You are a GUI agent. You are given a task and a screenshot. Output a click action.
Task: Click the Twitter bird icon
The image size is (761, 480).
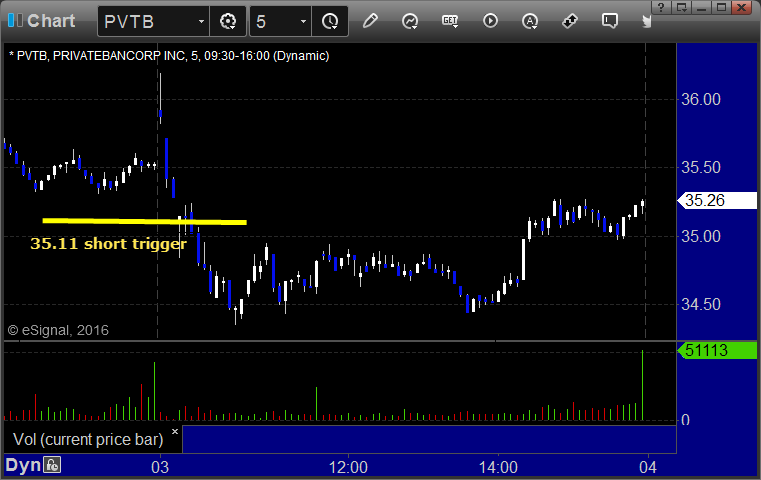pyautogui.click(x=646, y=21)
